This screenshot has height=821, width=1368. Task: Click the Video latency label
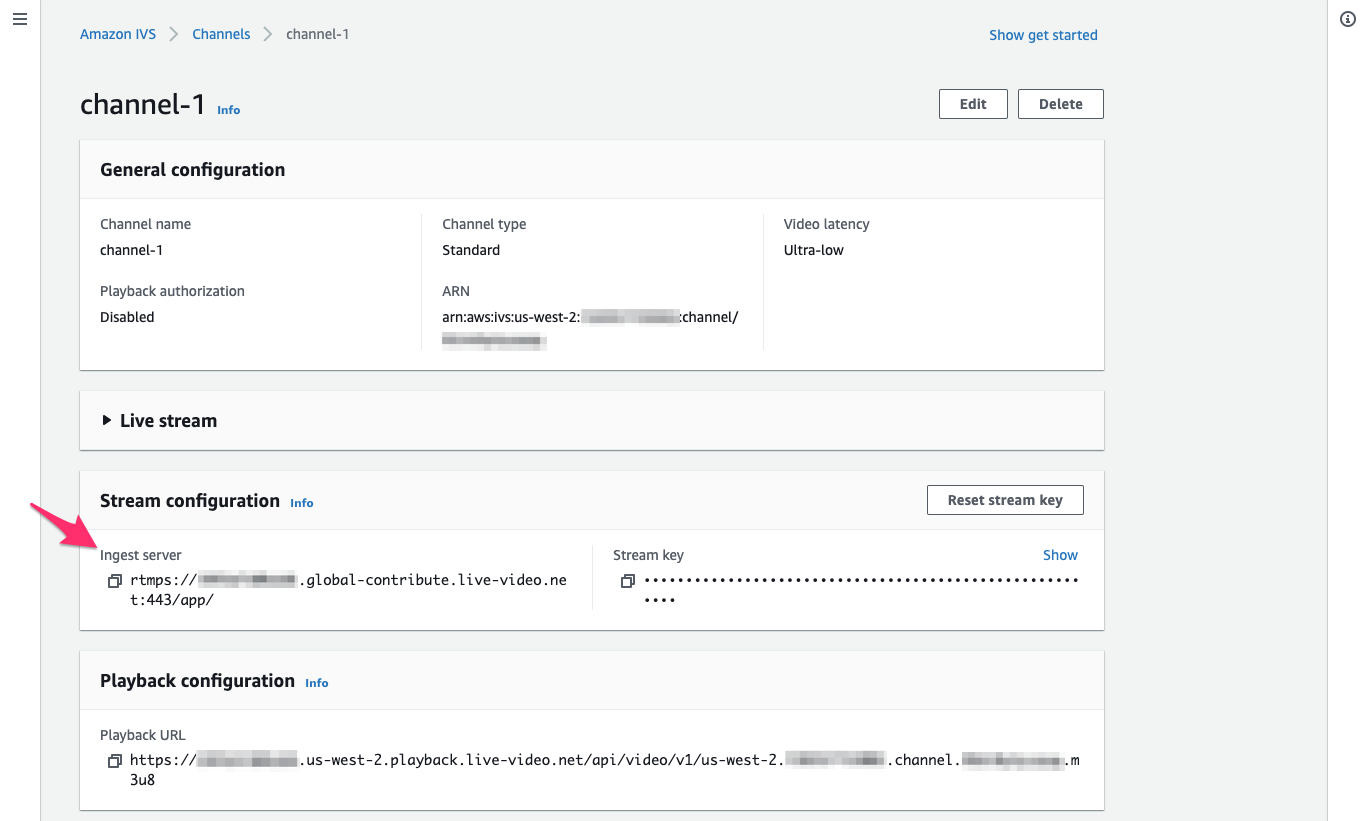point(827,224)
